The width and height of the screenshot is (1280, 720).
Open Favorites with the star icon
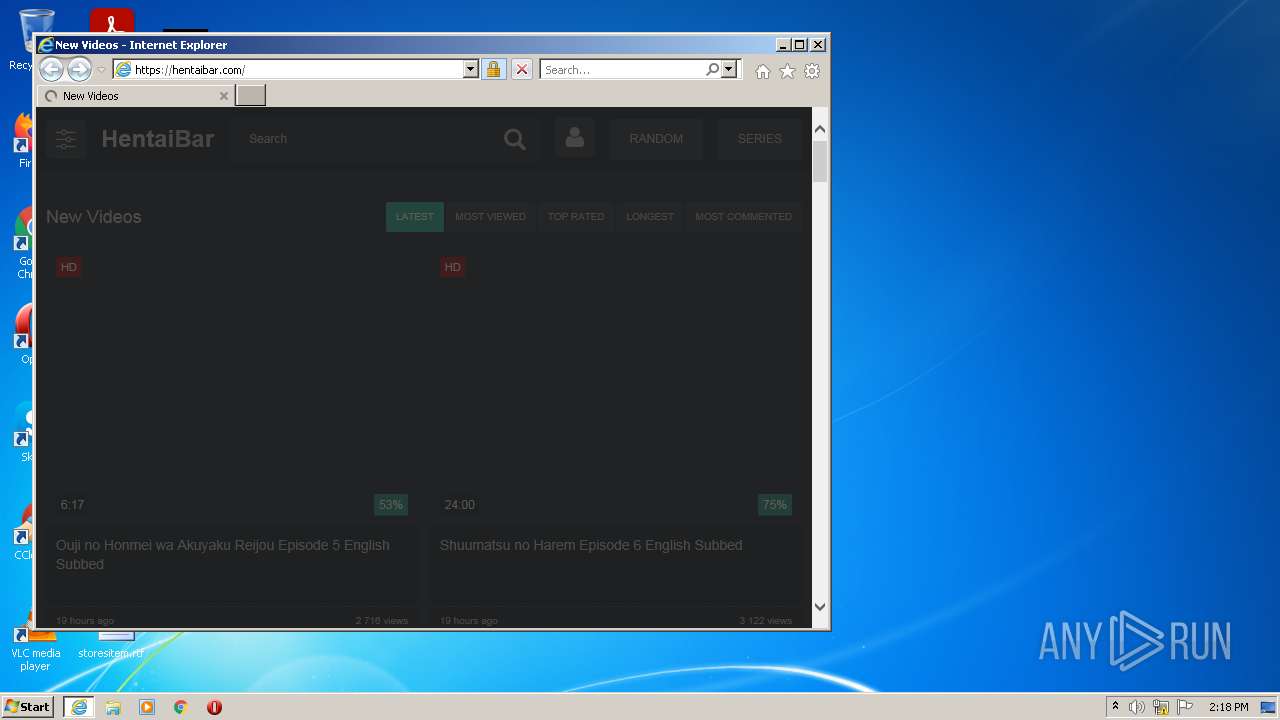[x=787, y=71]
